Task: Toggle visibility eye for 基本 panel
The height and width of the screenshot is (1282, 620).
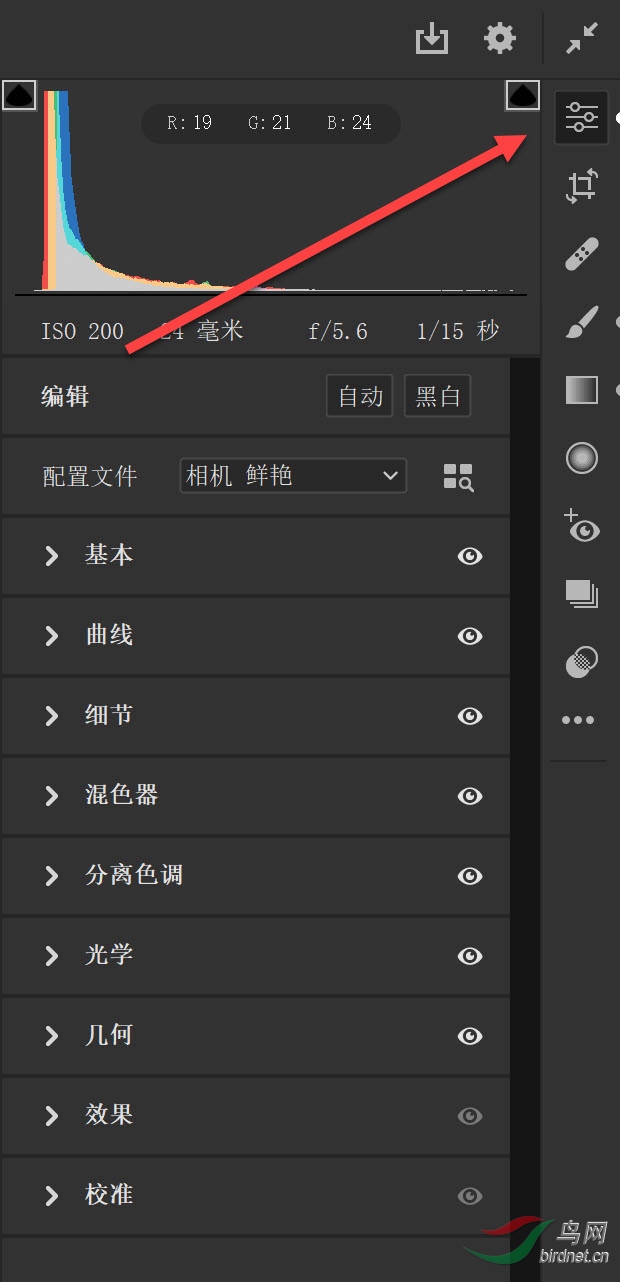Action: click(470, 556)
